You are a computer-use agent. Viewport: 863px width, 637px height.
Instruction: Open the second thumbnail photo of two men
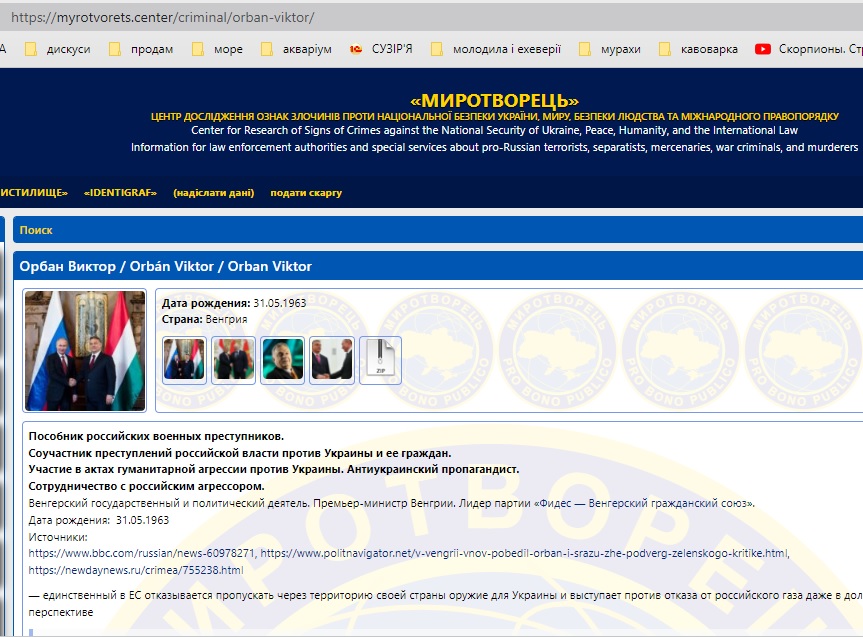pyautogui.click(x=233, y=360)
